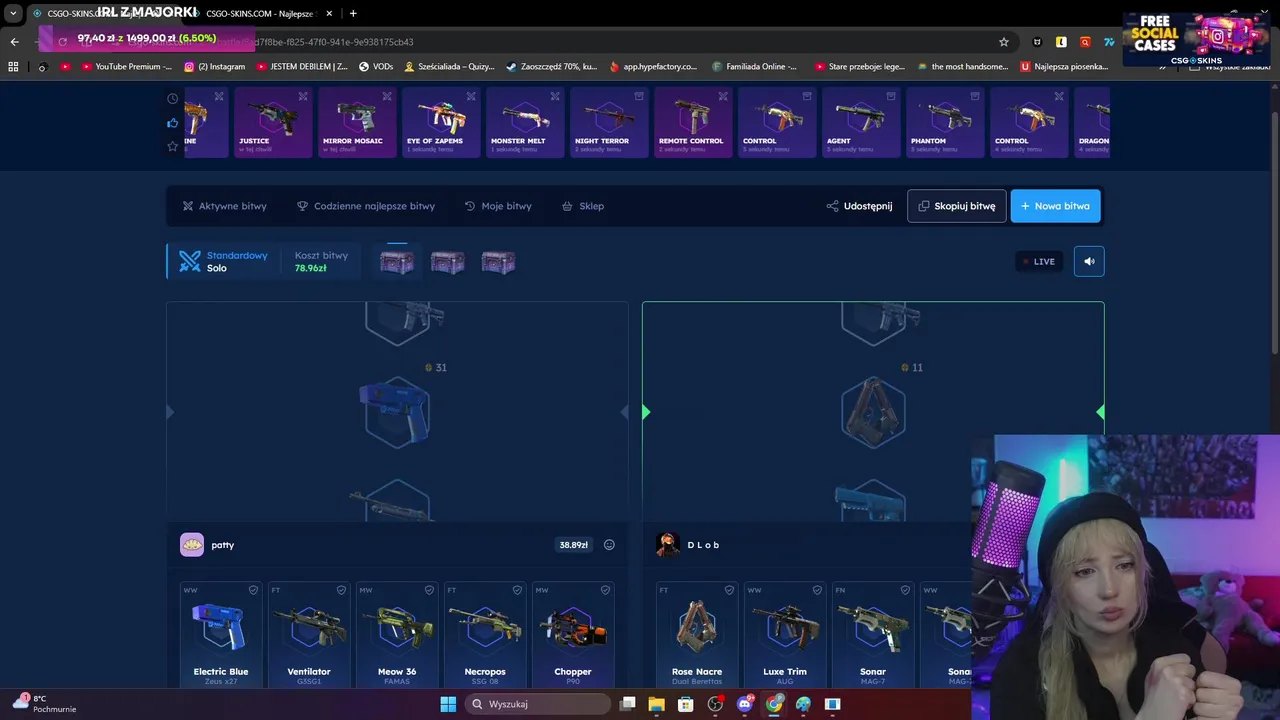This screenshot has height=720, width=1280.
Task: Open the app.hypefactory.co bookmark
Action: (x=653, y=67)
